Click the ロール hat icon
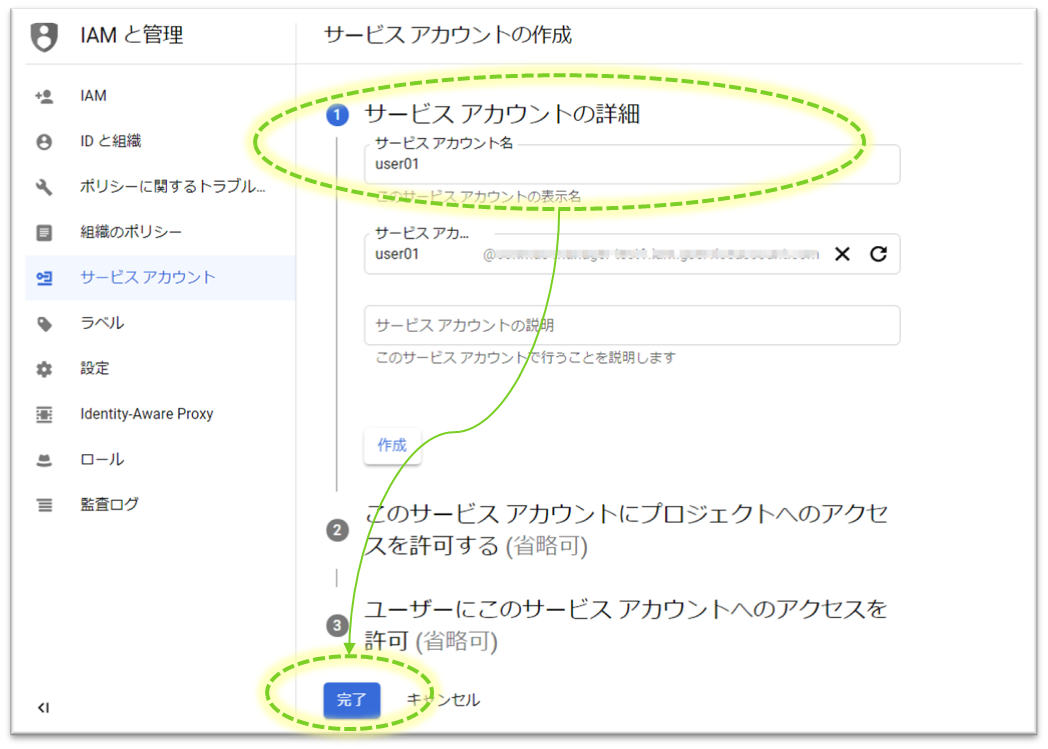This screenshot has height=749, width=1048. pos(43,460)
